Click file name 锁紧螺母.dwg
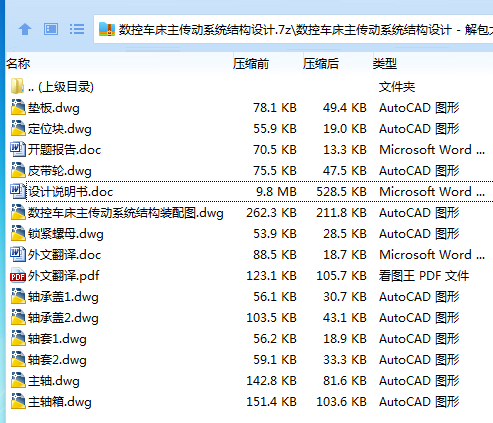493x423 pixels. [x=66, y=234]
